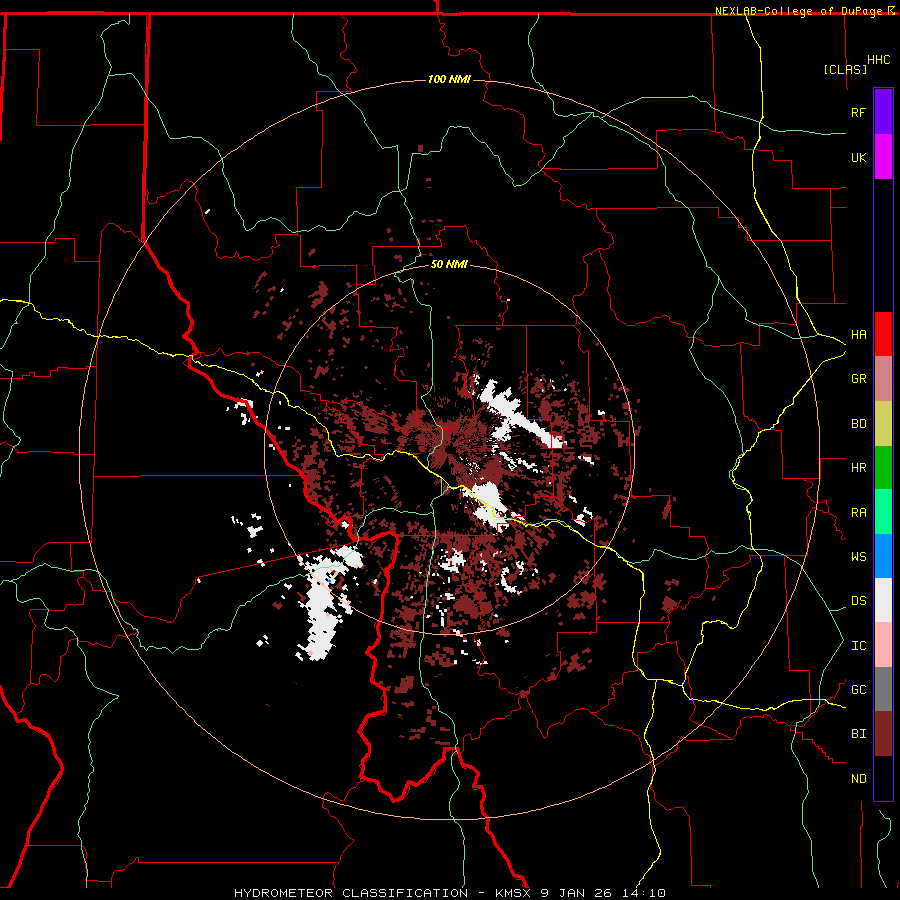Click the HA red legend swatch
The image size is (900, 900).
coord(883,334)
